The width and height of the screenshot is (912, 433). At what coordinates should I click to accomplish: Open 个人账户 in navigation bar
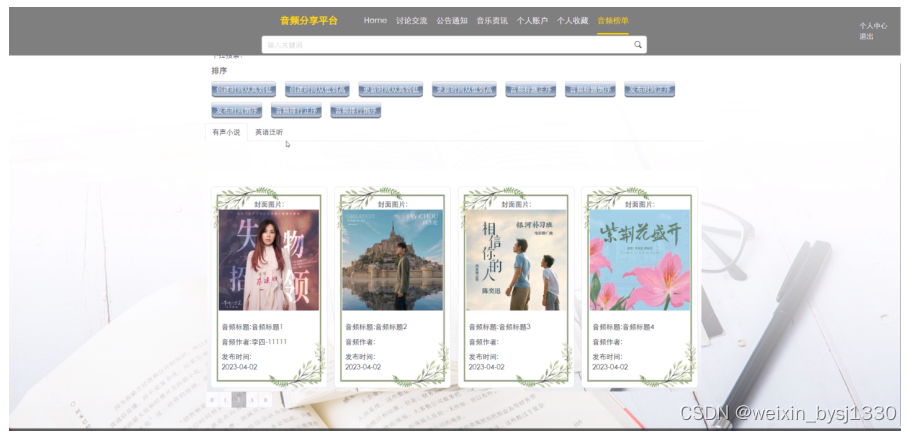[532, 20]
